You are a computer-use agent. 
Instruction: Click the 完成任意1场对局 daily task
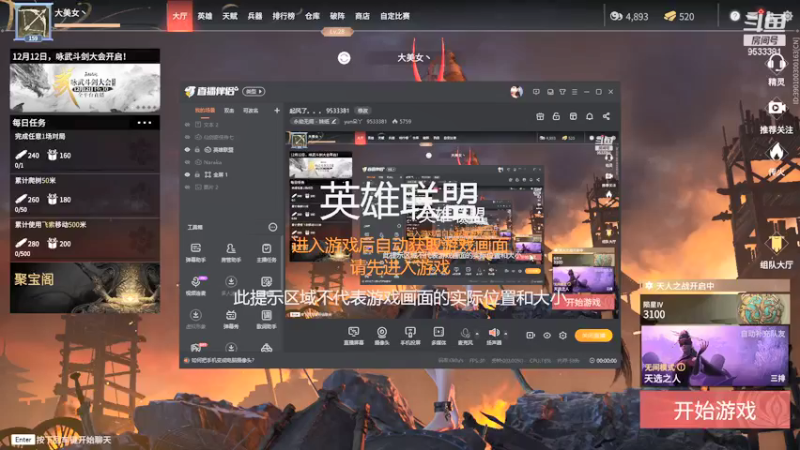click(x=85, y=151)
